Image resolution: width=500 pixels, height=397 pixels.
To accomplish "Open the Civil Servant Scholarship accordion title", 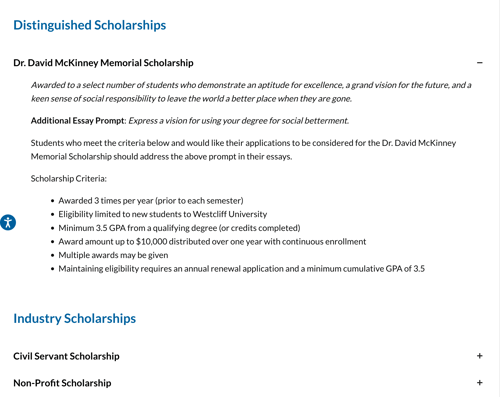I will click(x=66, y=356).
